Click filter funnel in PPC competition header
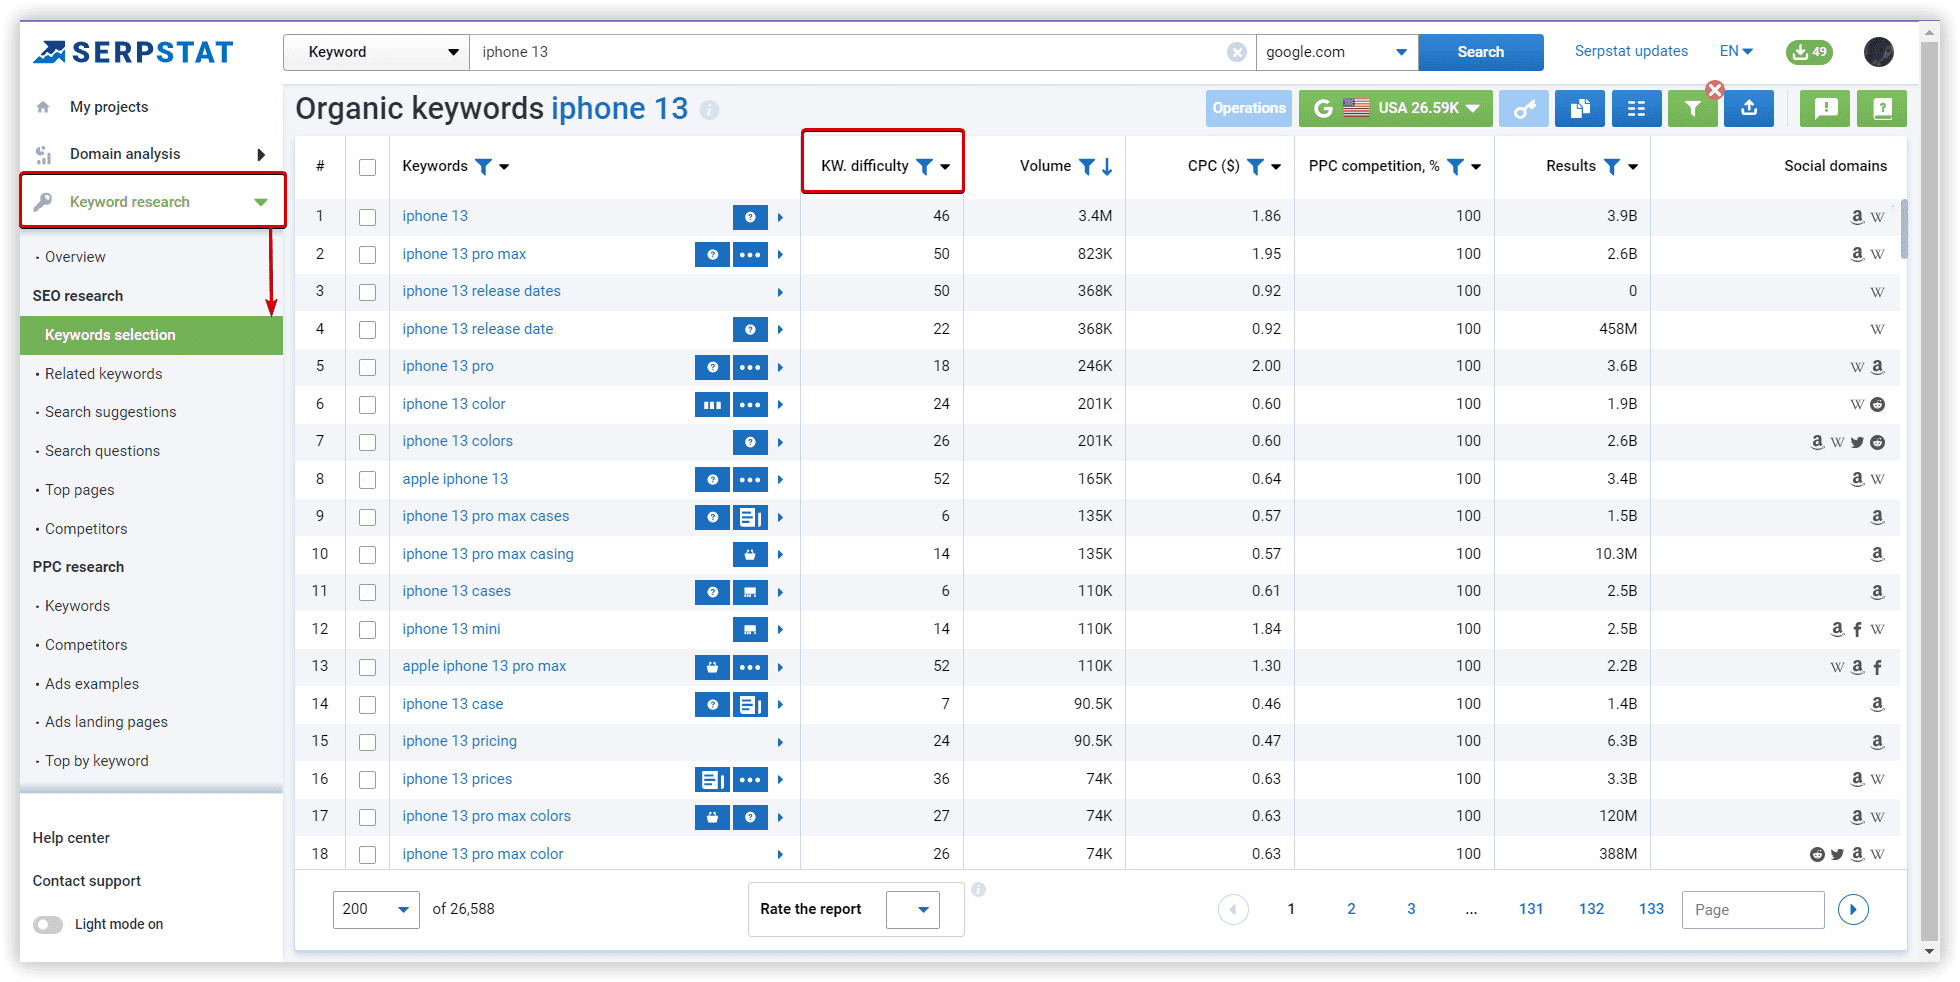 click(1455, 166)
